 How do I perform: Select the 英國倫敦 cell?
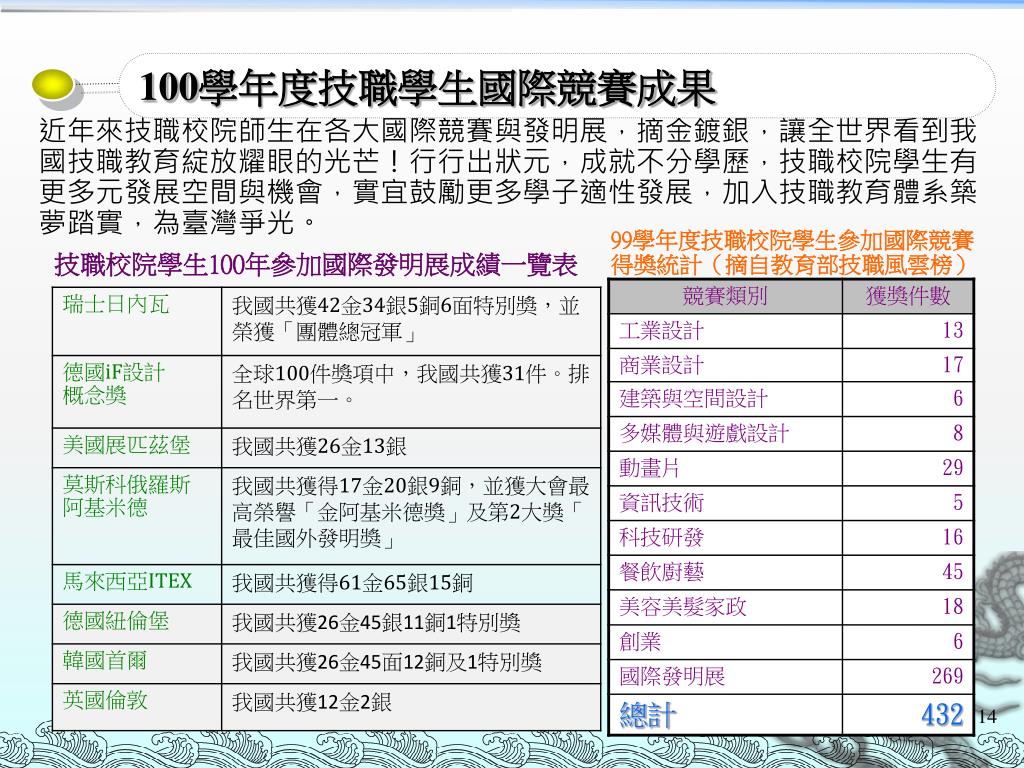(137, 707)
